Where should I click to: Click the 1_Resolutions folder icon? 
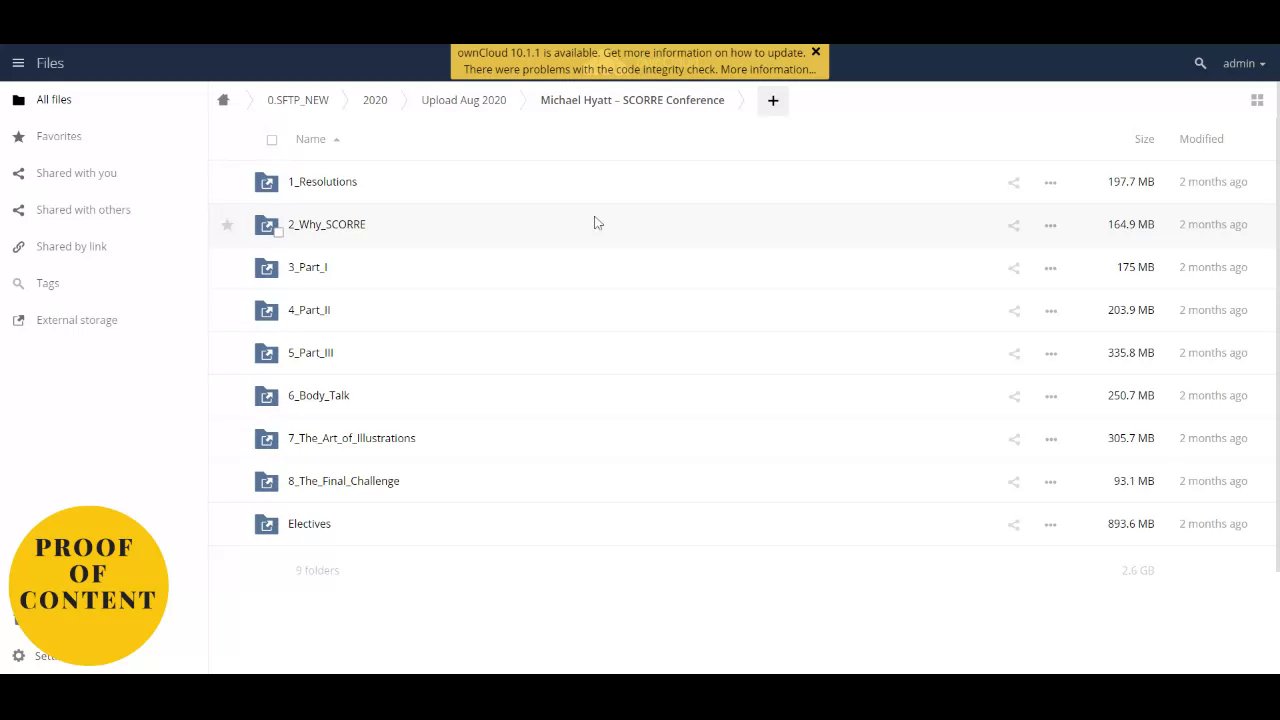[x=266, y=182]
